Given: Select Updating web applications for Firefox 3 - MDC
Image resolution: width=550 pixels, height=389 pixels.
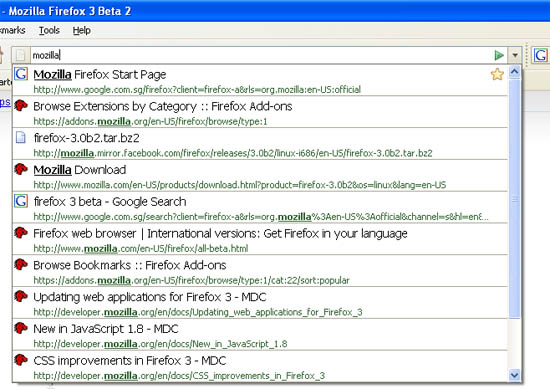Looking at the screenshot, I should click(150, 297).
